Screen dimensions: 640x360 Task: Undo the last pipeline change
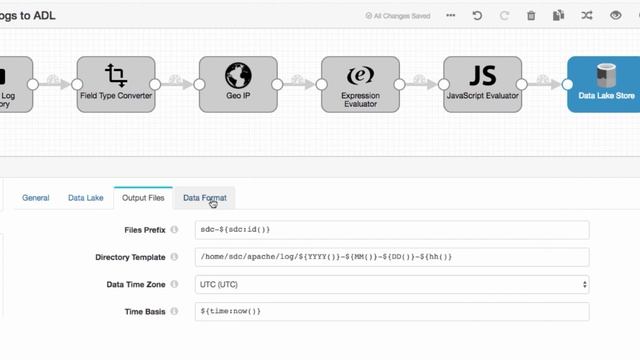477,16
